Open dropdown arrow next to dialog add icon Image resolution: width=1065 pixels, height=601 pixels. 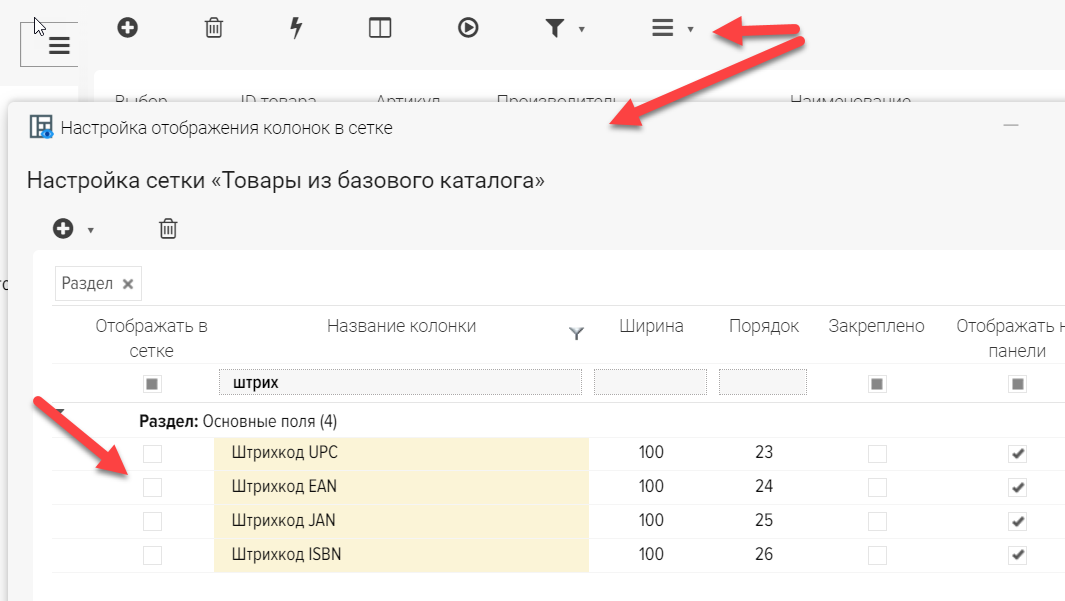pyautogui.click(x=90, y=230)
